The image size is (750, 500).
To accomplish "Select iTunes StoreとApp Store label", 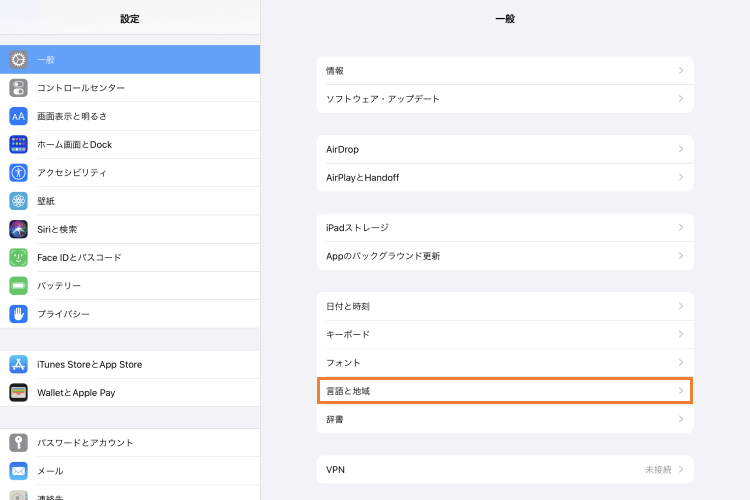I will (89, 365).
